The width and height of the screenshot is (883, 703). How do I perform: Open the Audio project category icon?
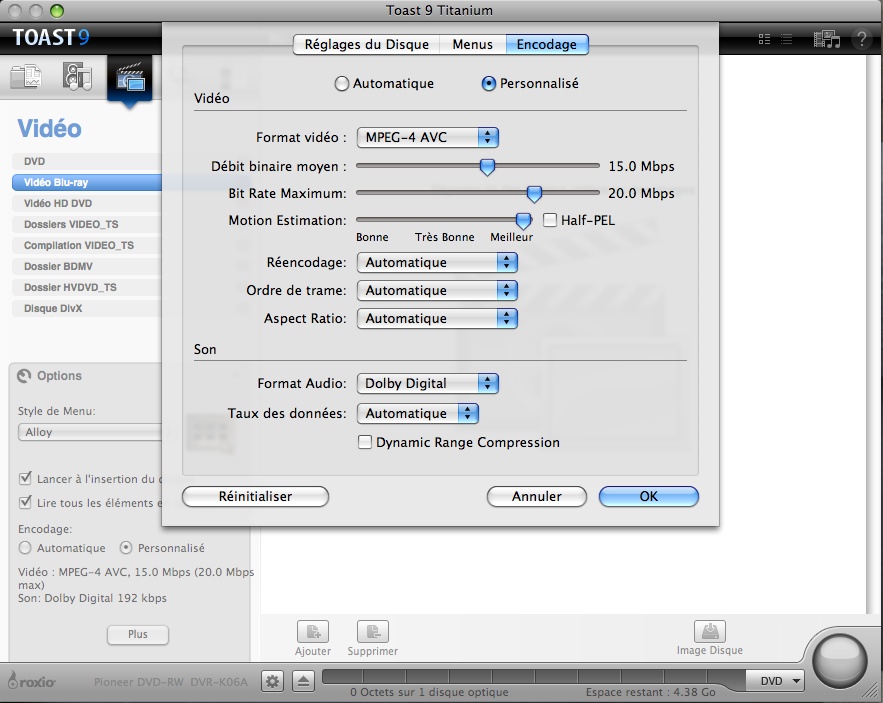coord(77,77)
